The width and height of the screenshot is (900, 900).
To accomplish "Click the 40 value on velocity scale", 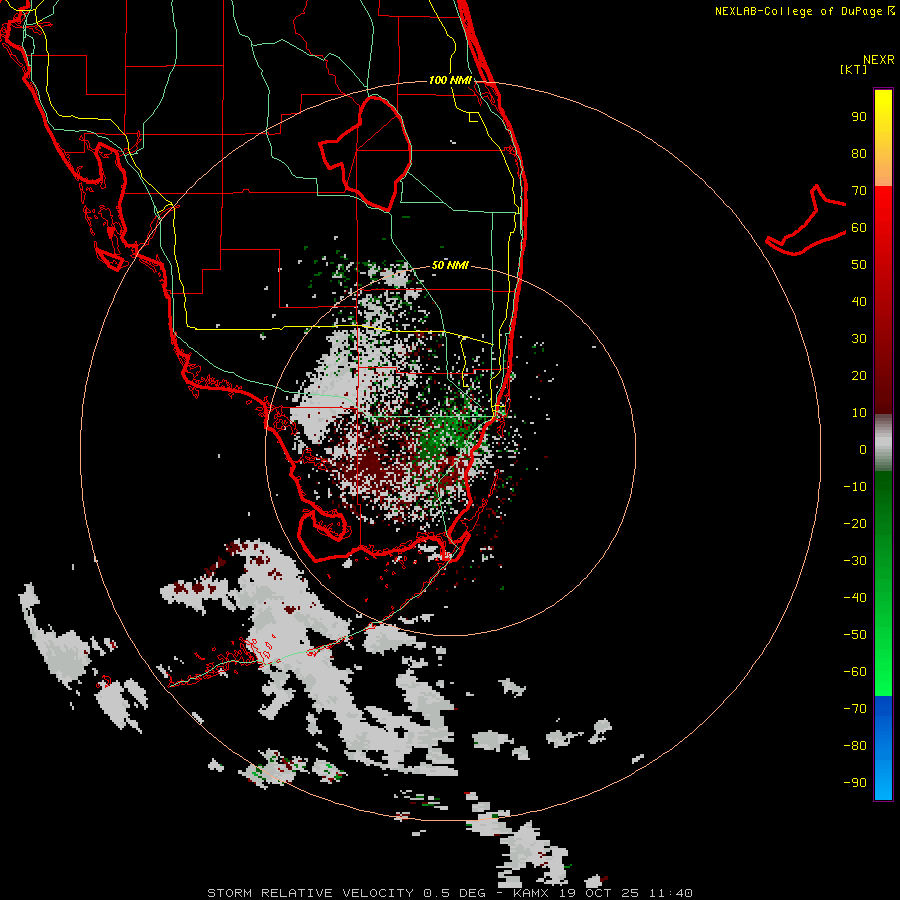I will tap(859, 301).
